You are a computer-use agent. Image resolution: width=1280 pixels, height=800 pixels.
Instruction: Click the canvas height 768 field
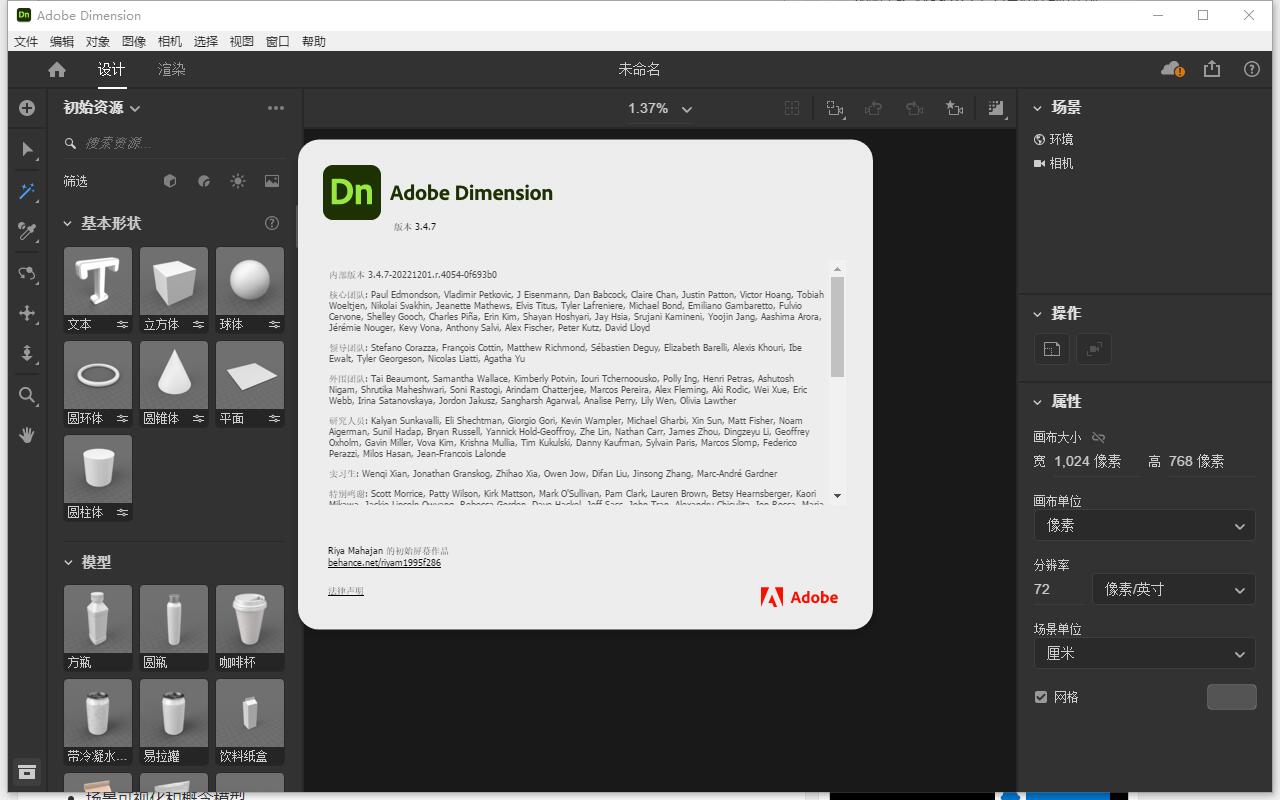tap(1210, 461)
